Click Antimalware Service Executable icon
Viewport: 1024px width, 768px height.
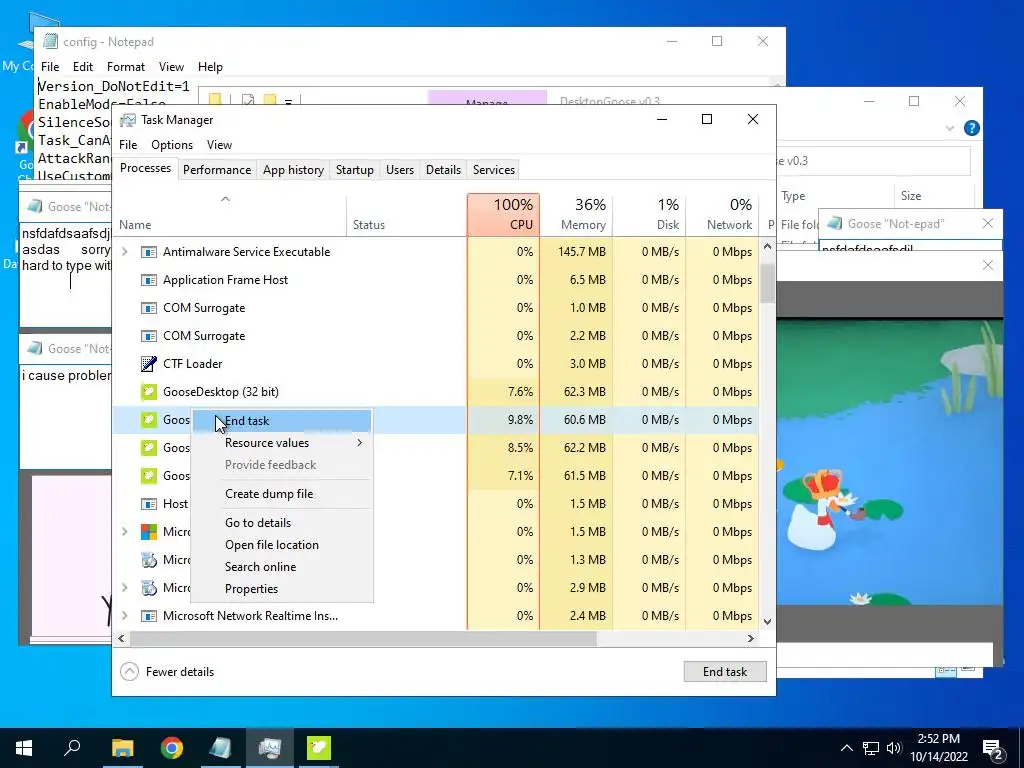click(149, 252)
